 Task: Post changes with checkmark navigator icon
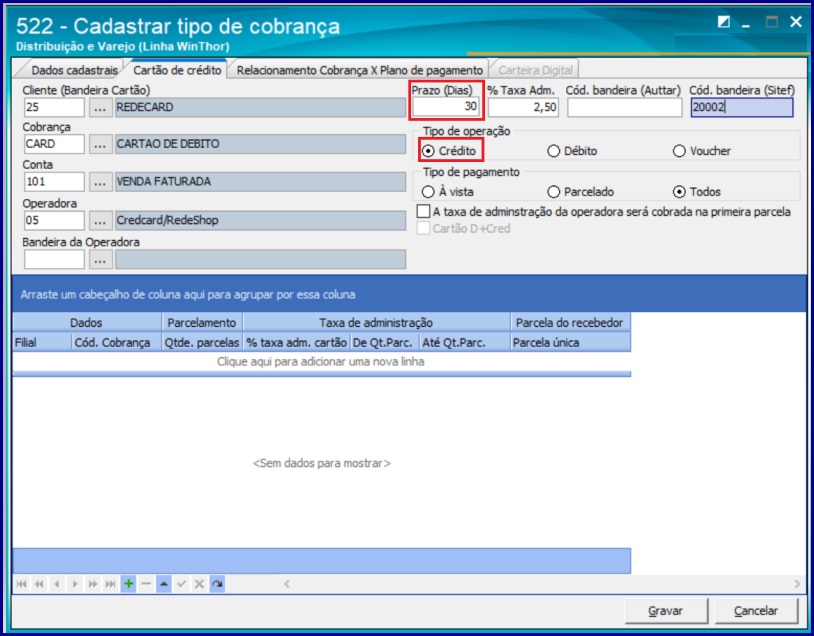(181, 584)
